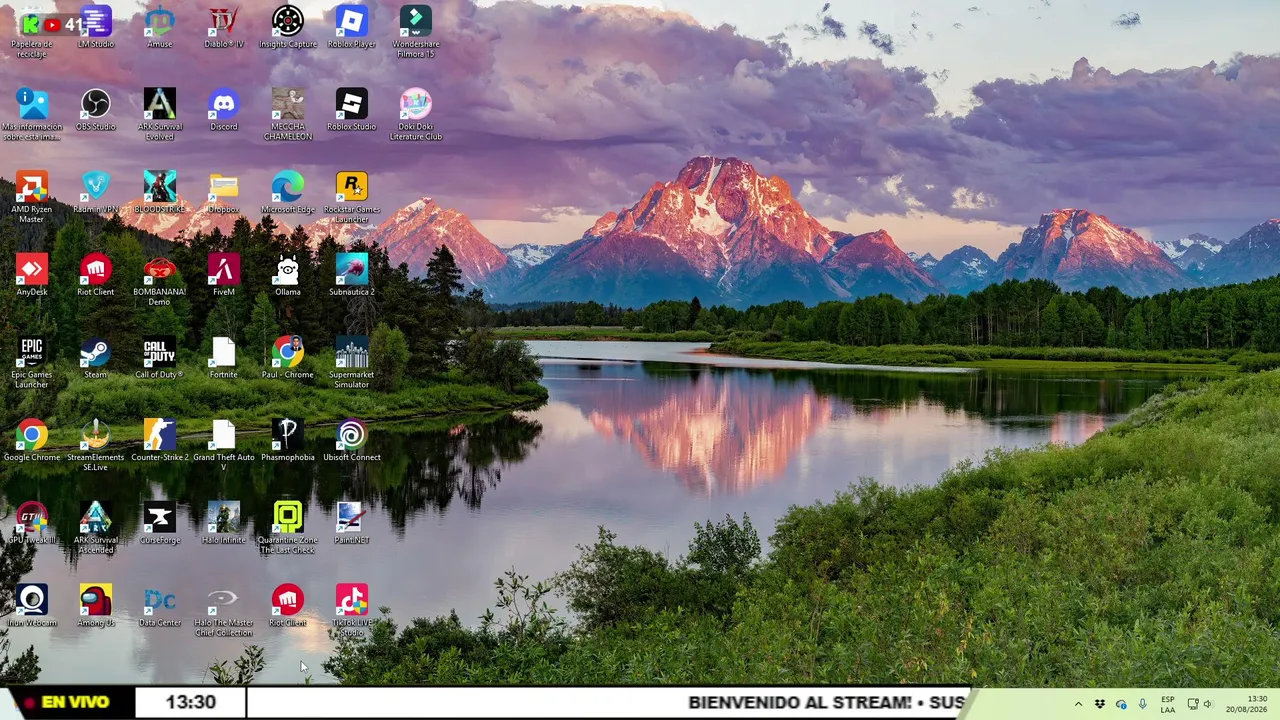Open the Dropbox folder shortcut on desktop
Screen dimensions: 1280x720
(x=224, y=192)
